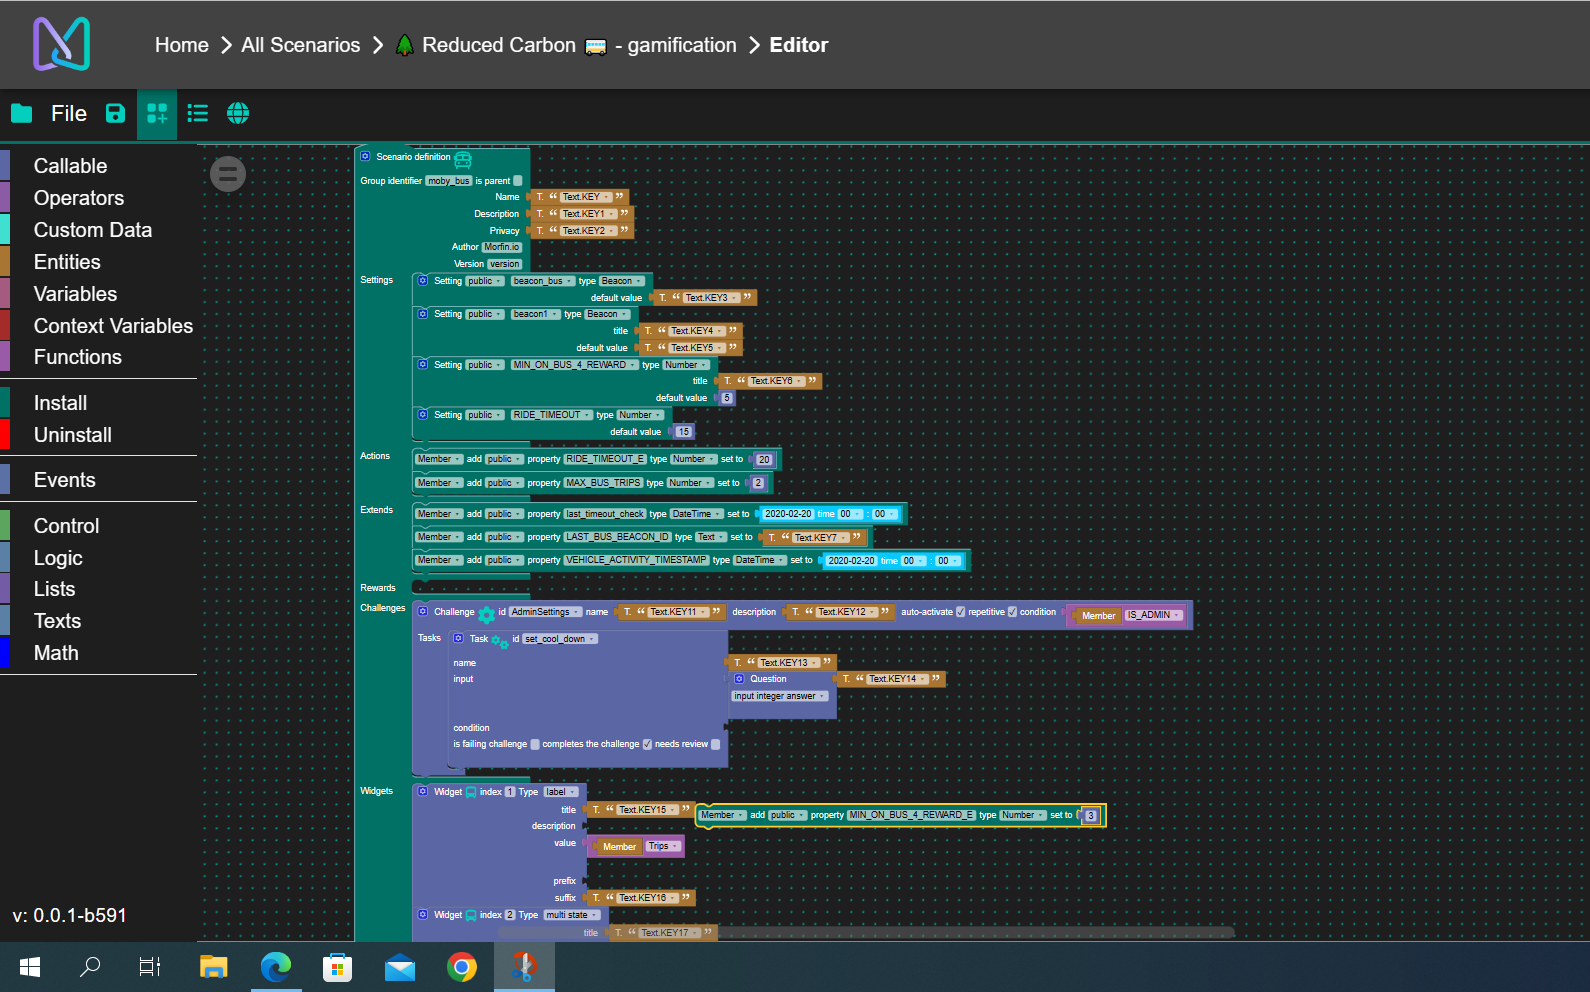Click the Group identifier moby_bus field
Viewport: 1590px width, 992px height.
click(448, 181)
